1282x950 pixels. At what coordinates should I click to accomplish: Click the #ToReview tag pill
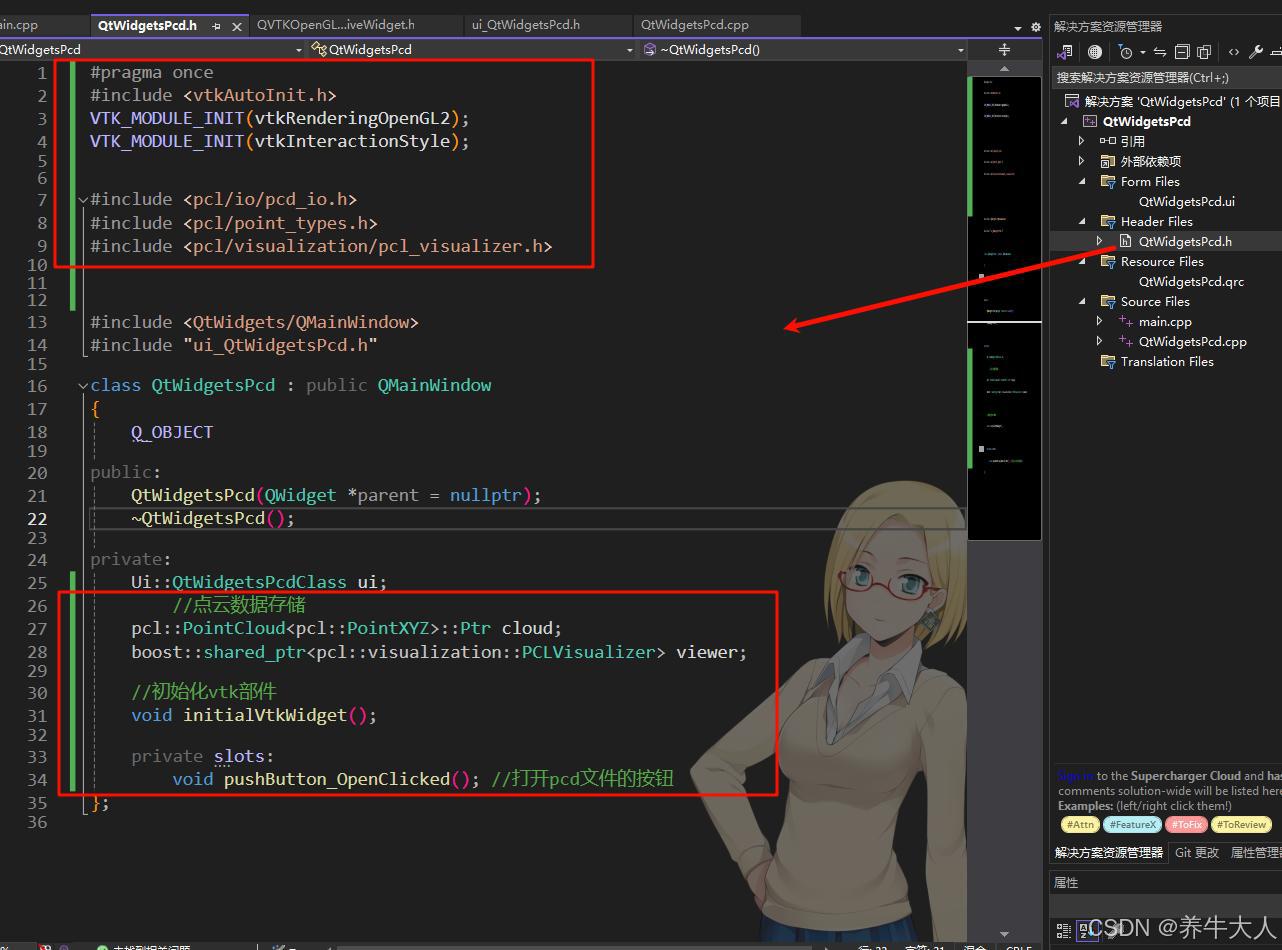1241,825
